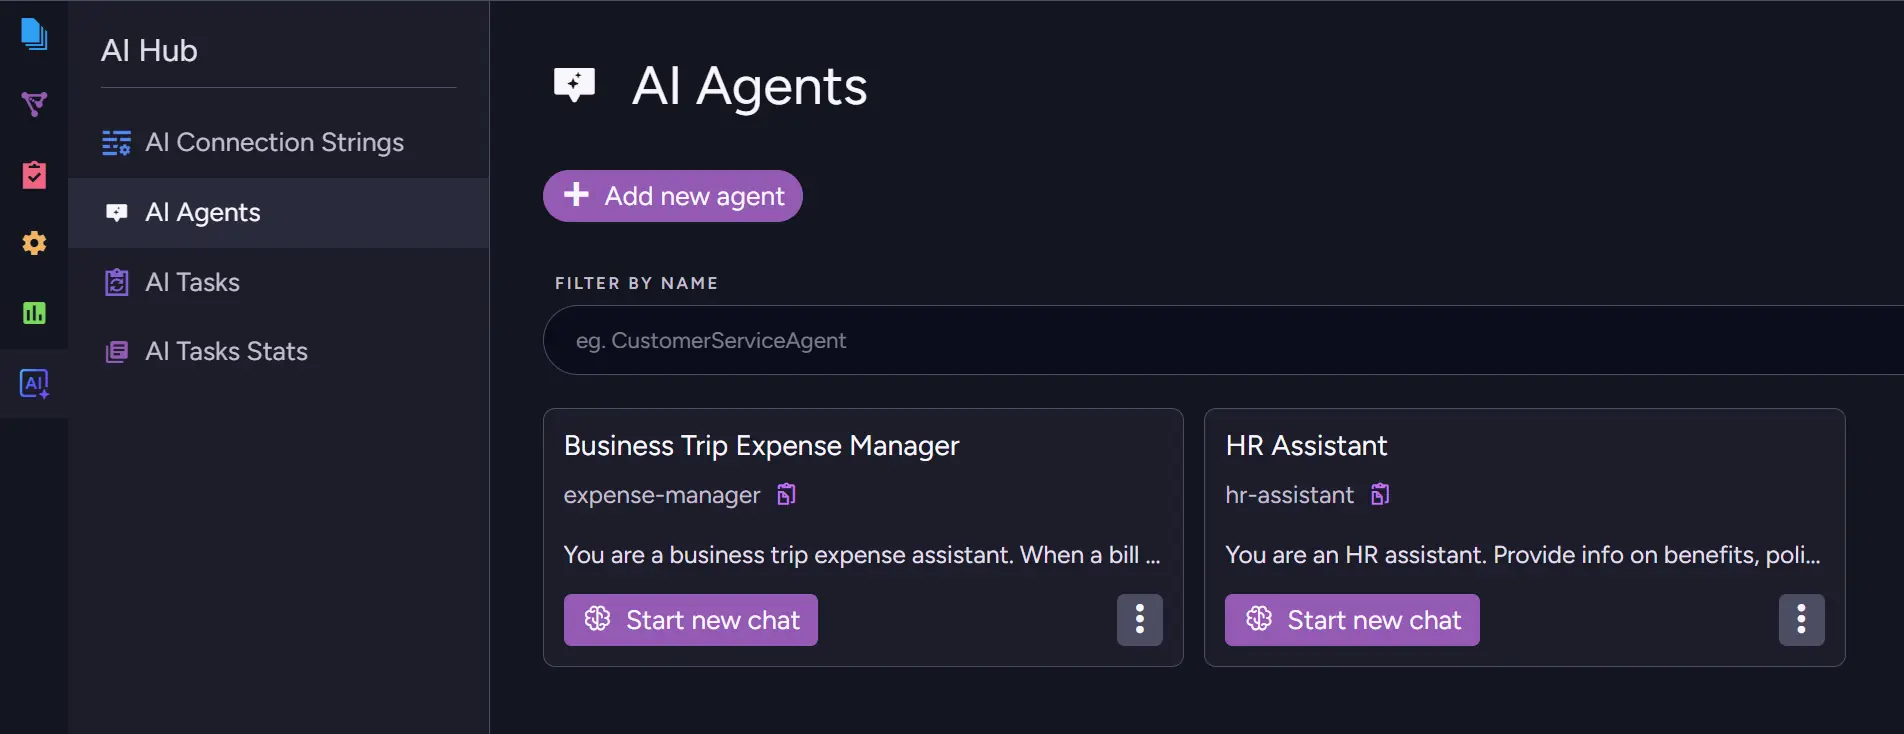Select the AI Hub icon in left rail

pyautogui.click(x=34, y=383)
